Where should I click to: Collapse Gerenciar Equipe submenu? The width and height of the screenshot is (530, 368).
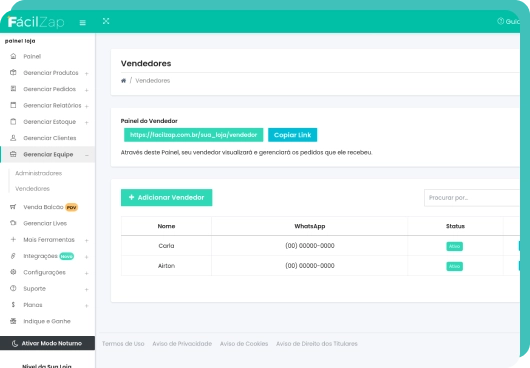[87, 155]
